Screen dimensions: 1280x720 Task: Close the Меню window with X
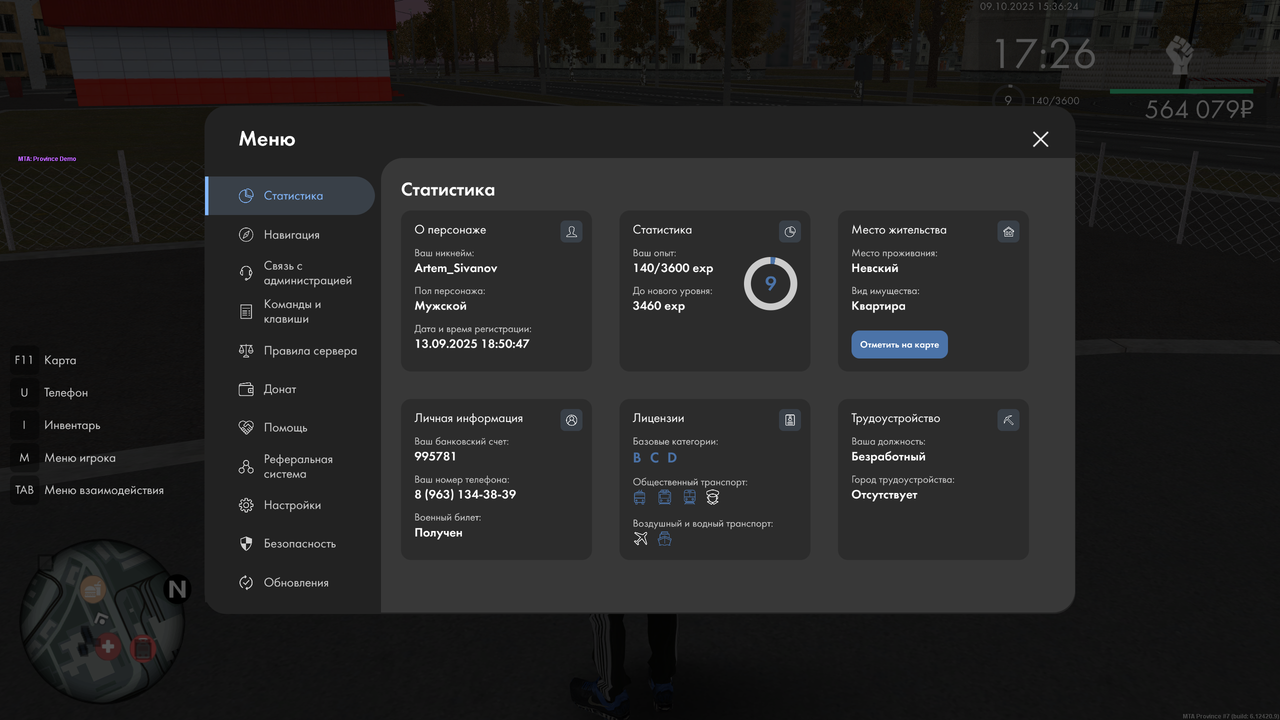pyautogui.click(x=1040, y=139)
